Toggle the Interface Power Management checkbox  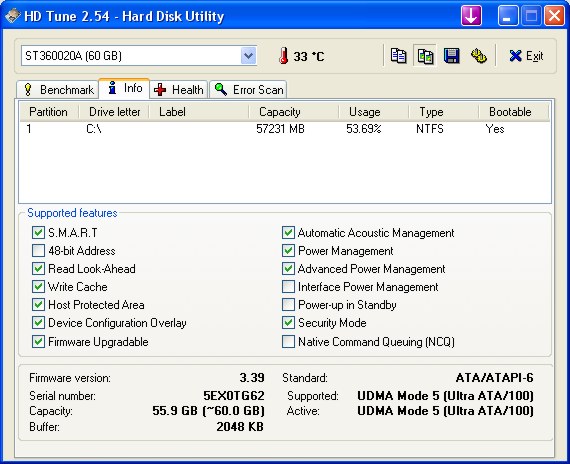288,287
